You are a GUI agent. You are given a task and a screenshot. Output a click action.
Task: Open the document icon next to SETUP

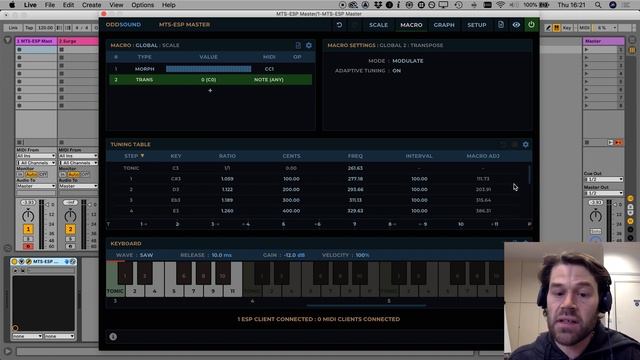pos(501,24)
